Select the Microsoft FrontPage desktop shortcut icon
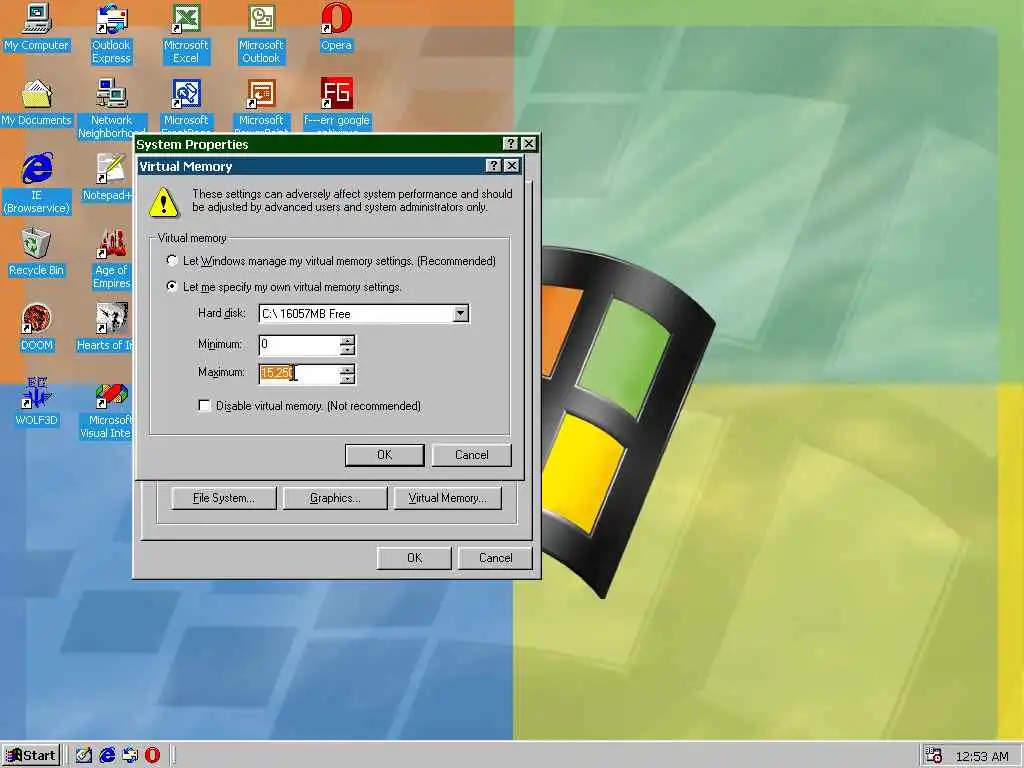Image resolution: width=1024 pixels, height=768 pixels. pyautogui.click(x=186, y=94)
